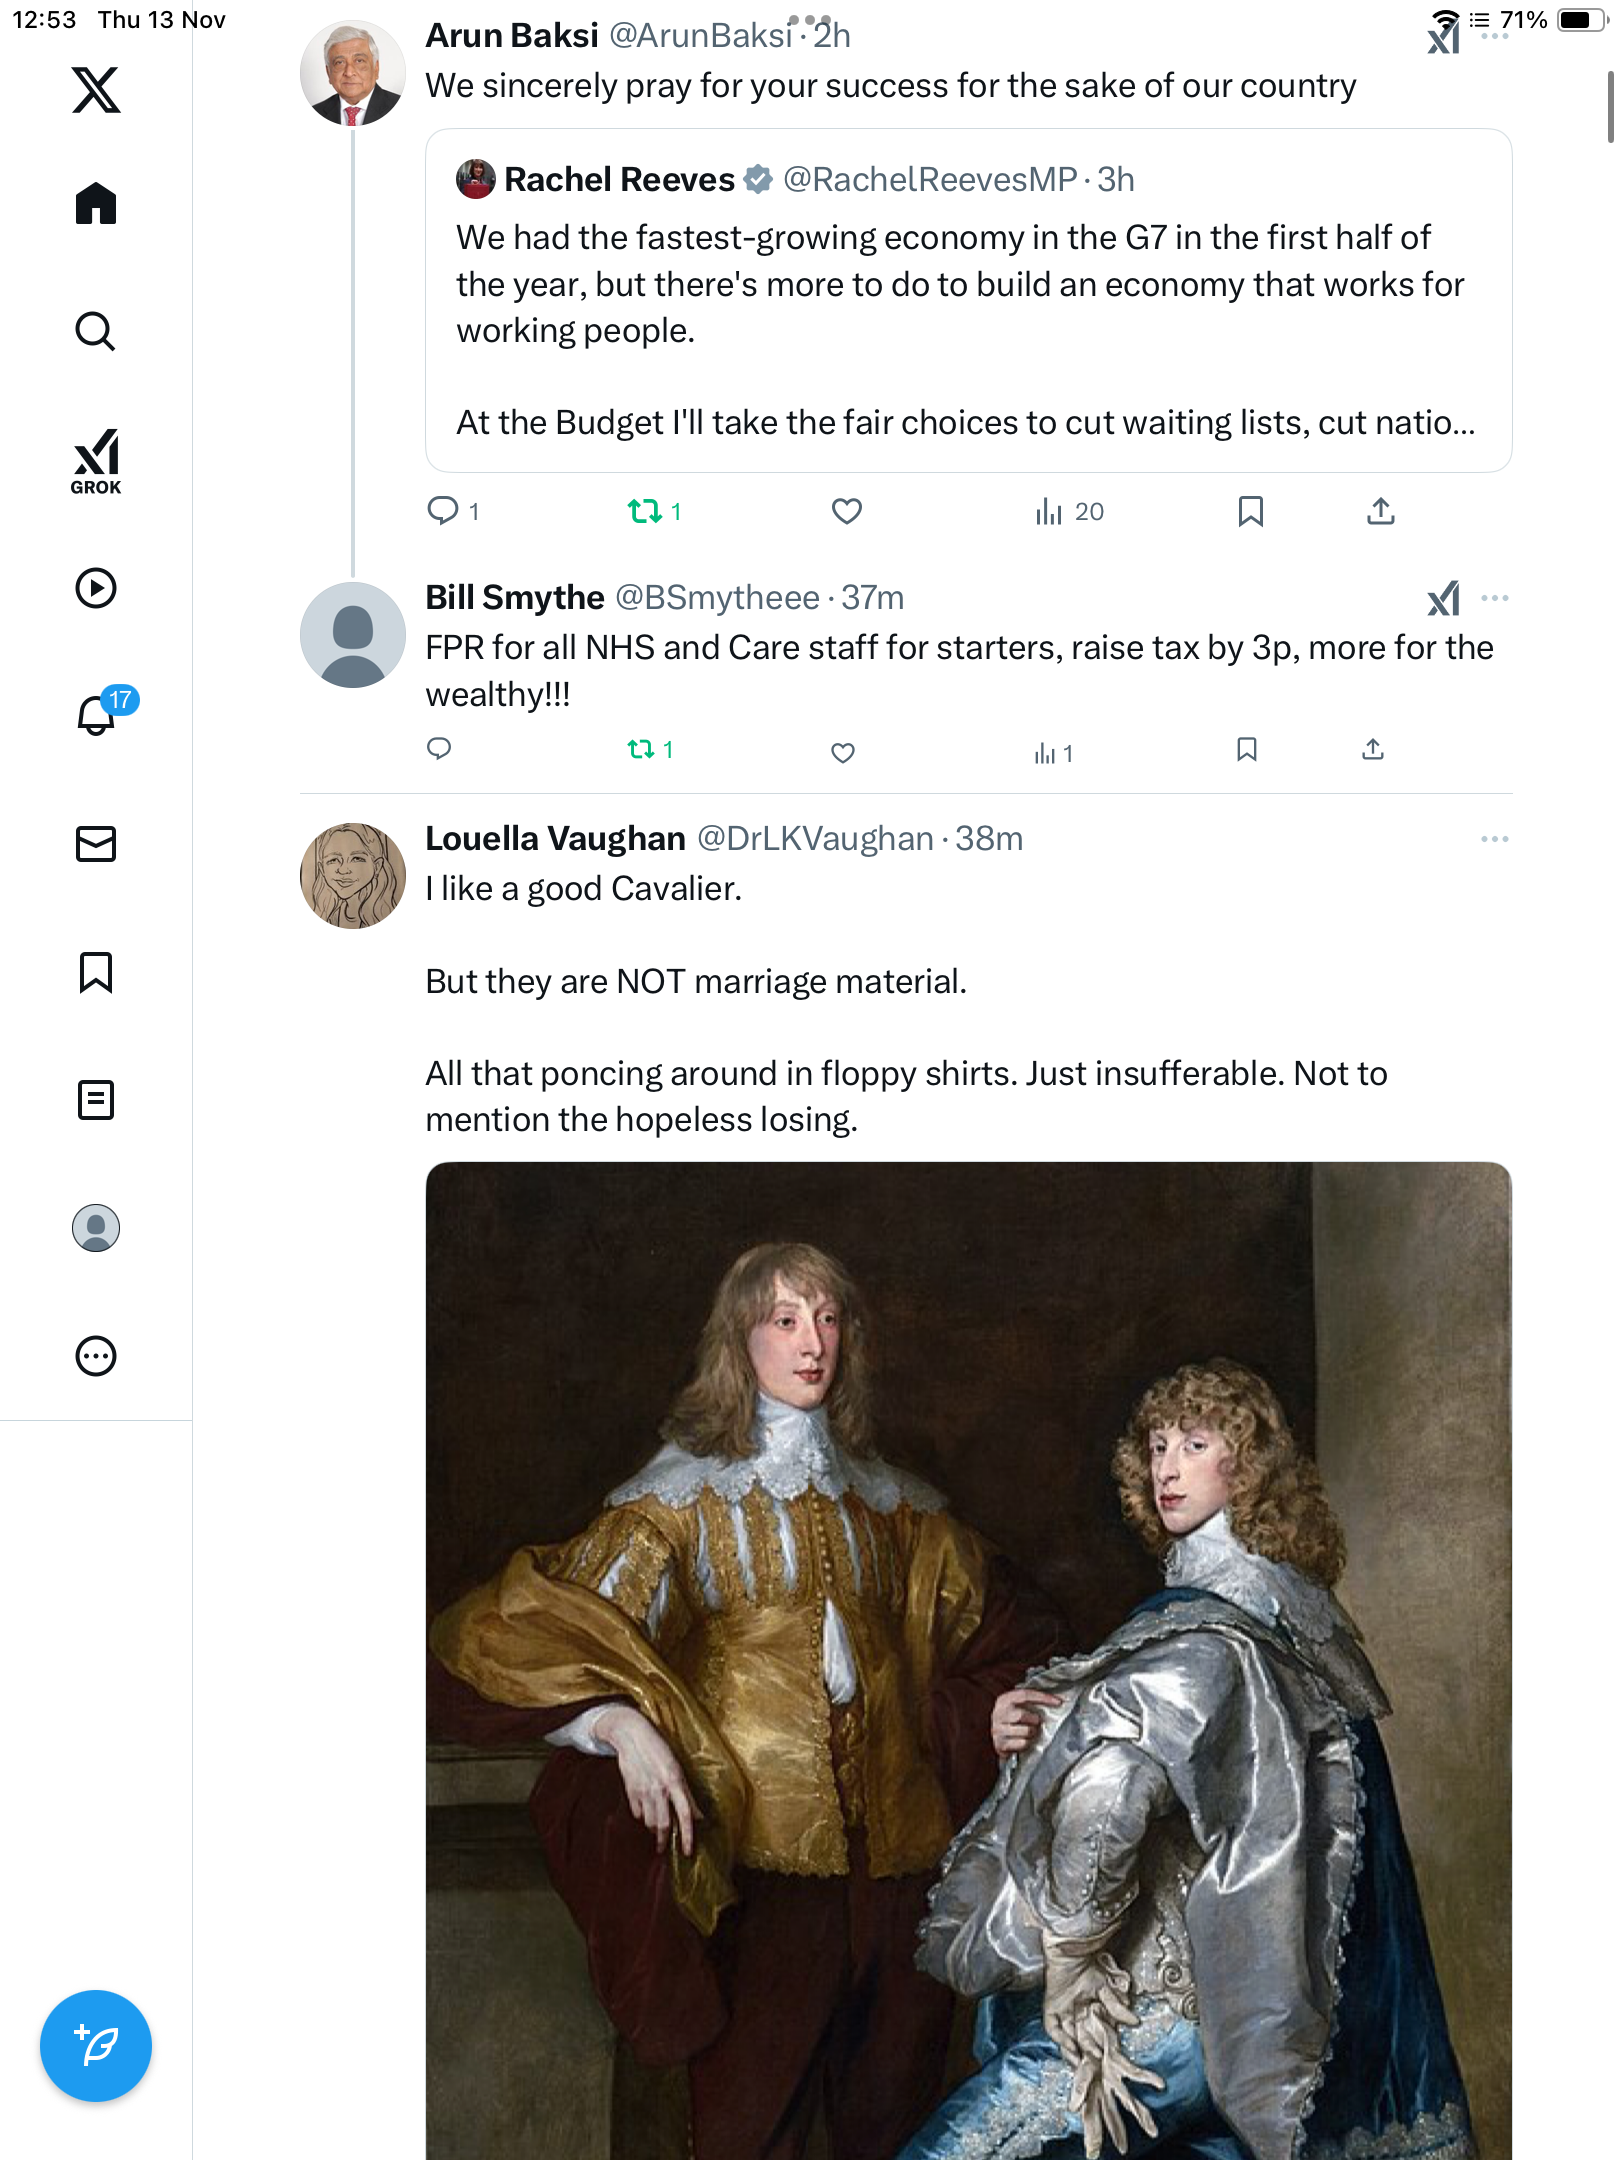Open Louella Vaughan's profile name link
The width and height of the screenshot is (1620, 2160).
pyautogui.click(x=555, y=839)
